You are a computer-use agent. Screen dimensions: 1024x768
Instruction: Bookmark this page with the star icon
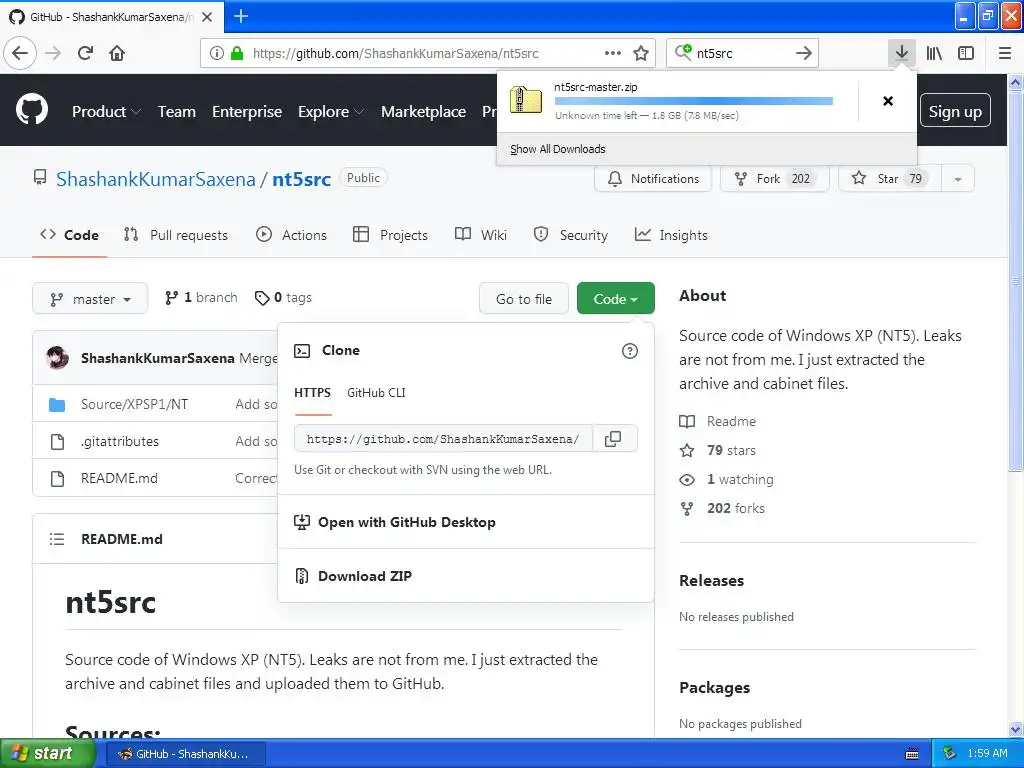(x=641, y=53)
